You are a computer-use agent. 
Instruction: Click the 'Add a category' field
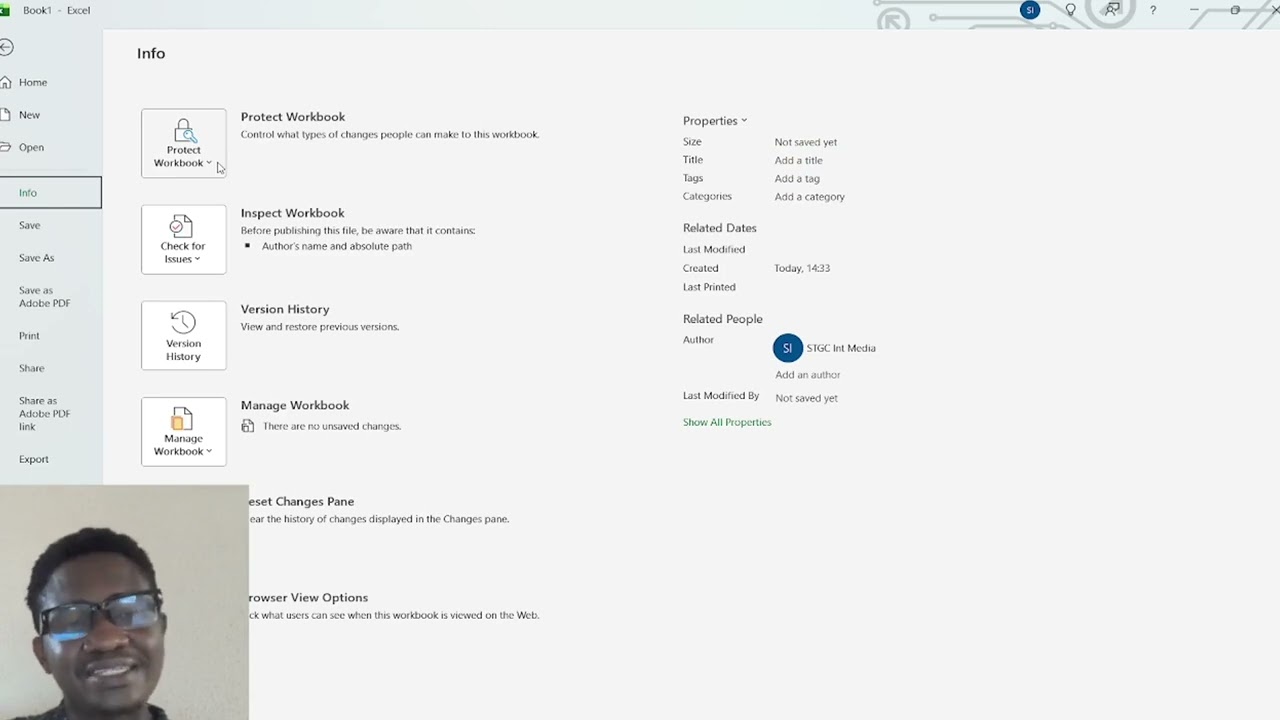click(809, 197)
